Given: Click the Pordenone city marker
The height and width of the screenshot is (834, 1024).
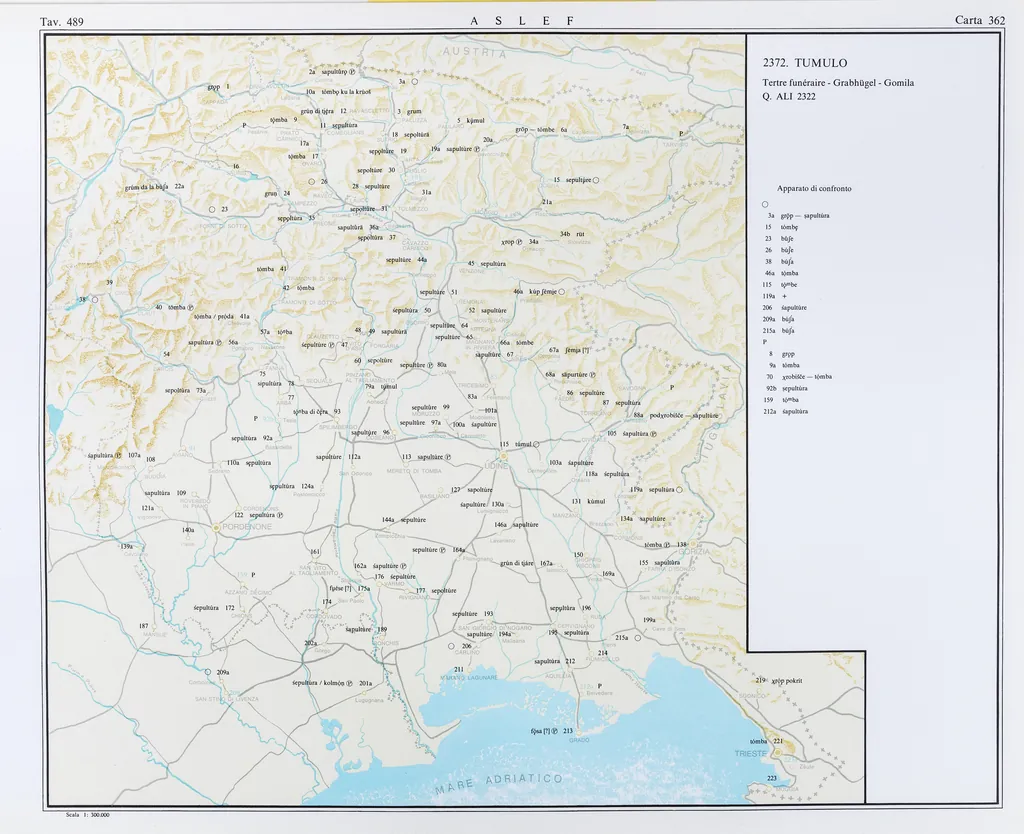Looking at the screenshot, I should click(x=218, y=527).
